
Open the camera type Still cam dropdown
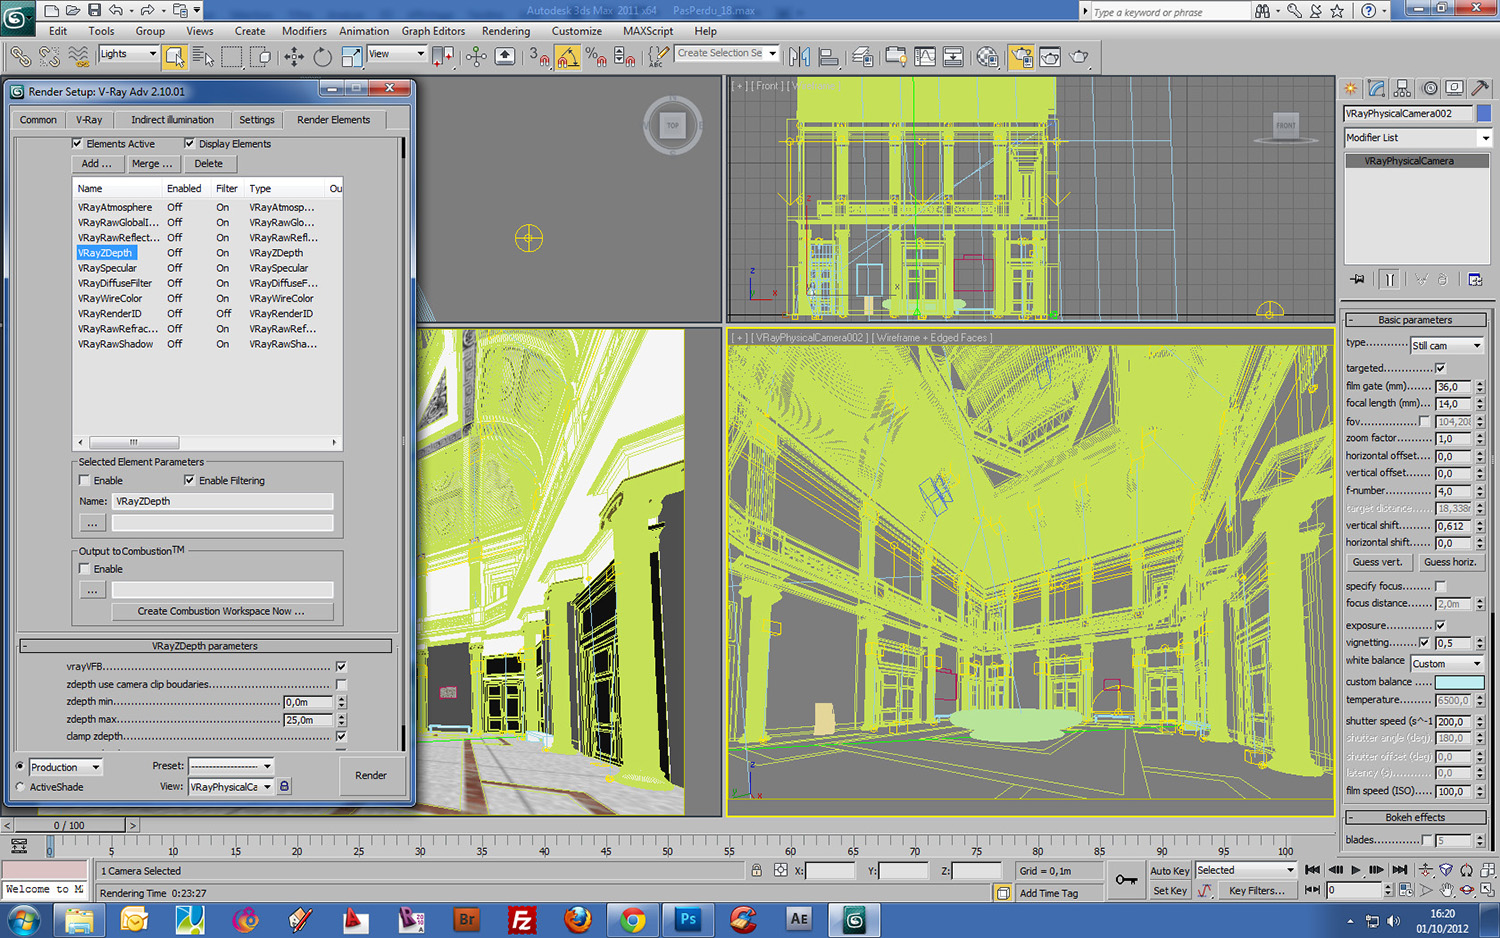pyautogui.click(x=1446, y=345)
